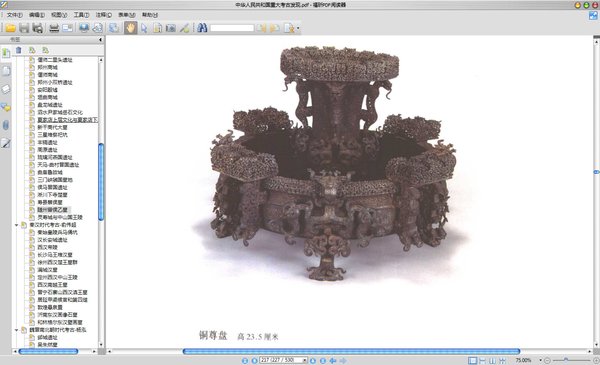Click the zoom in plus button

[596, 360]
